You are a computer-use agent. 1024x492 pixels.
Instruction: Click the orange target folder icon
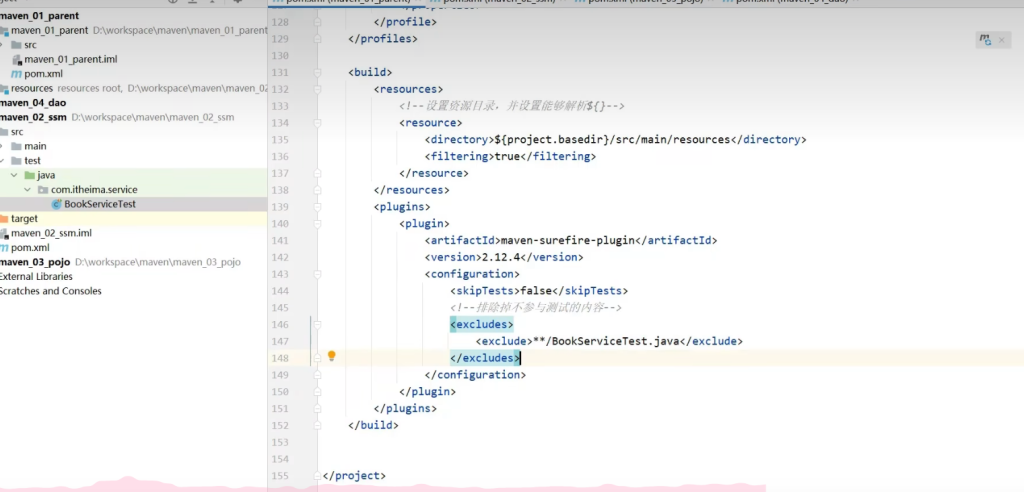[3, 218]
